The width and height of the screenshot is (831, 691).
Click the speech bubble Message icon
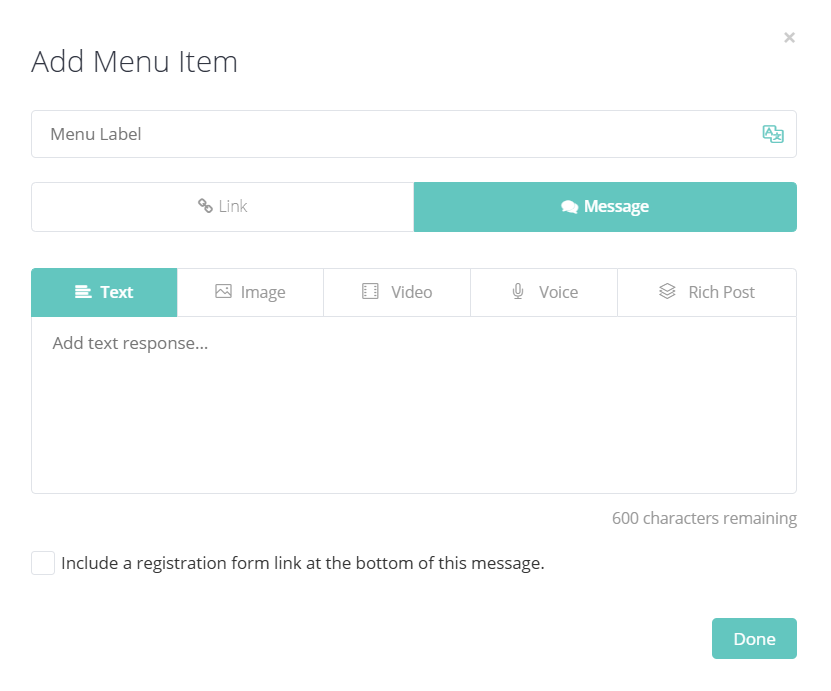pos(570,207)
